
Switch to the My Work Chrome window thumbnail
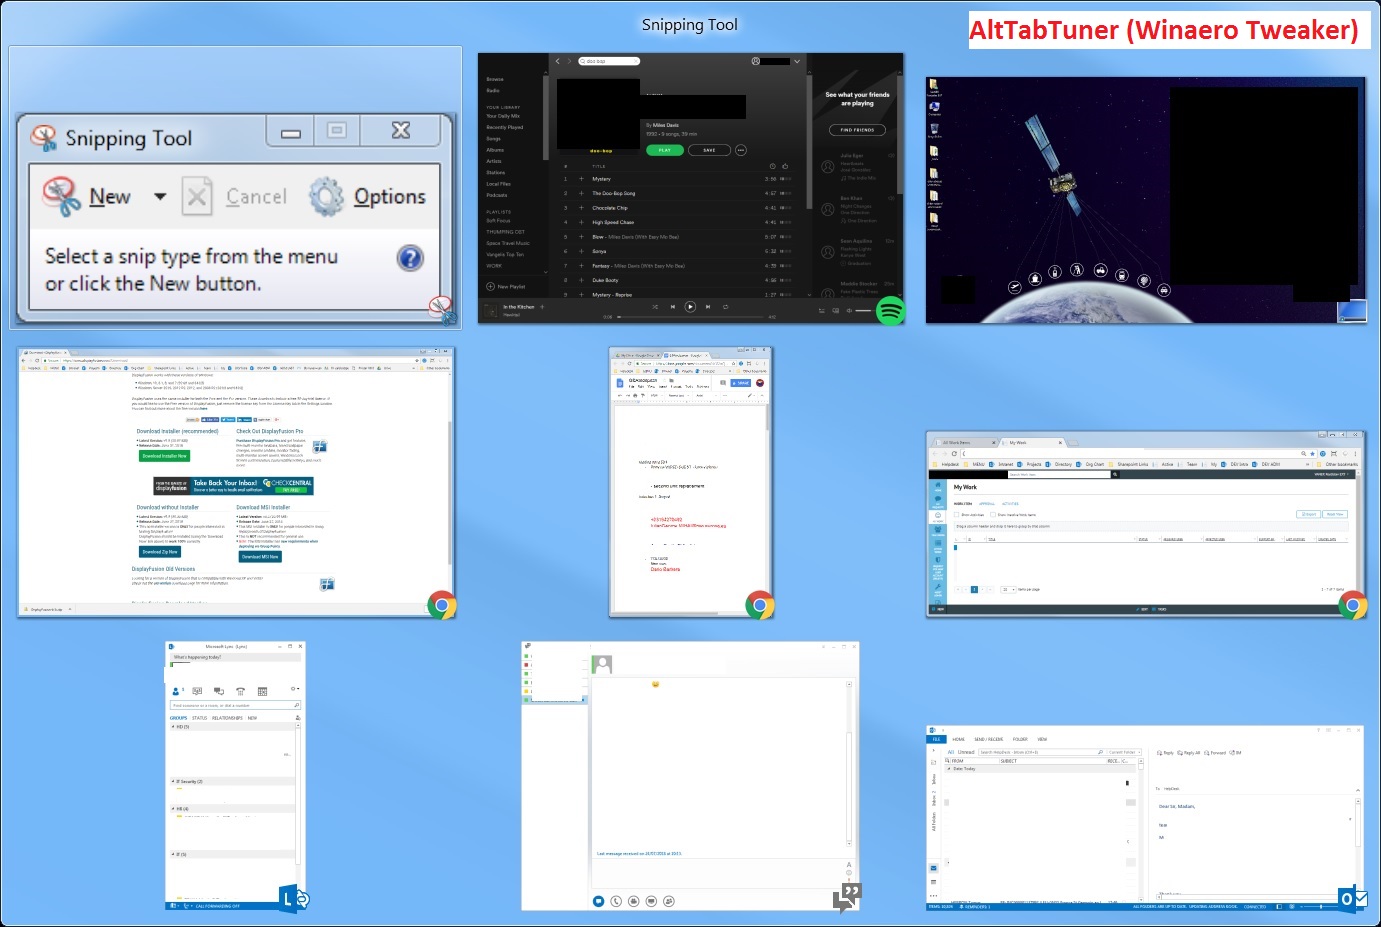click(x=1146, y=524)
